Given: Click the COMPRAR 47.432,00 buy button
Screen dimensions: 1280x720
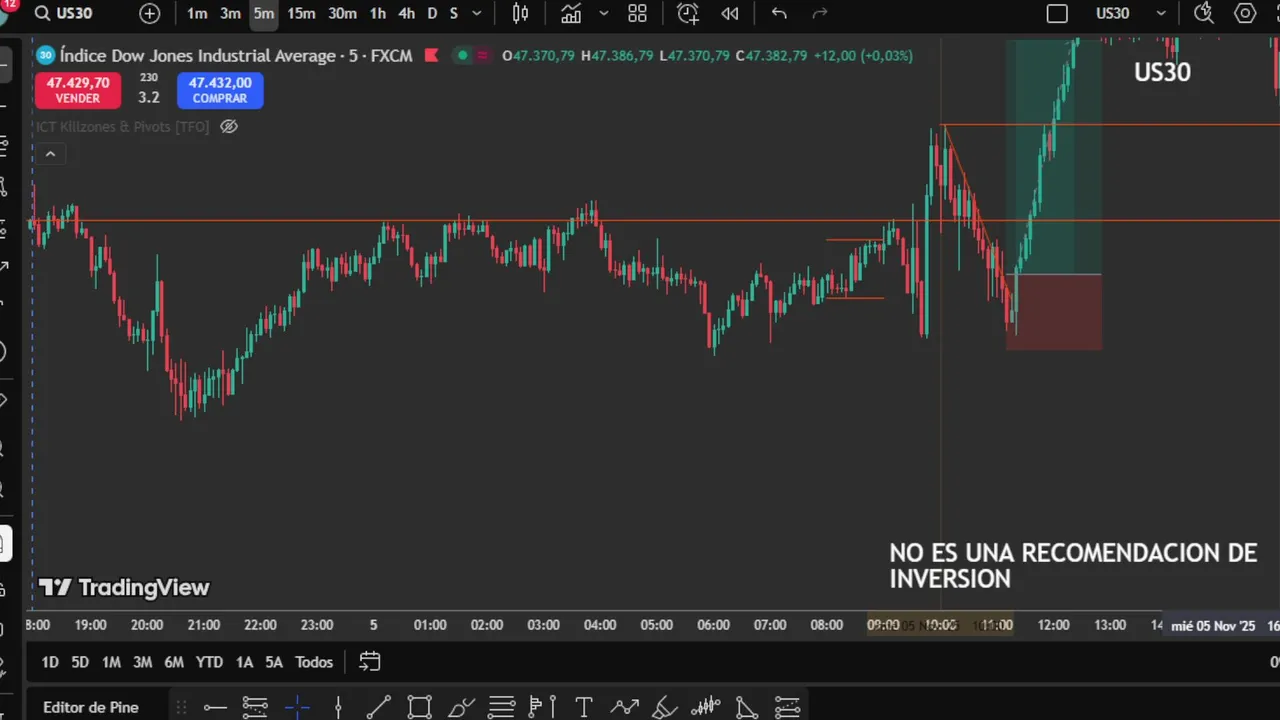Looking at the screenshot, I should [220, 90].
